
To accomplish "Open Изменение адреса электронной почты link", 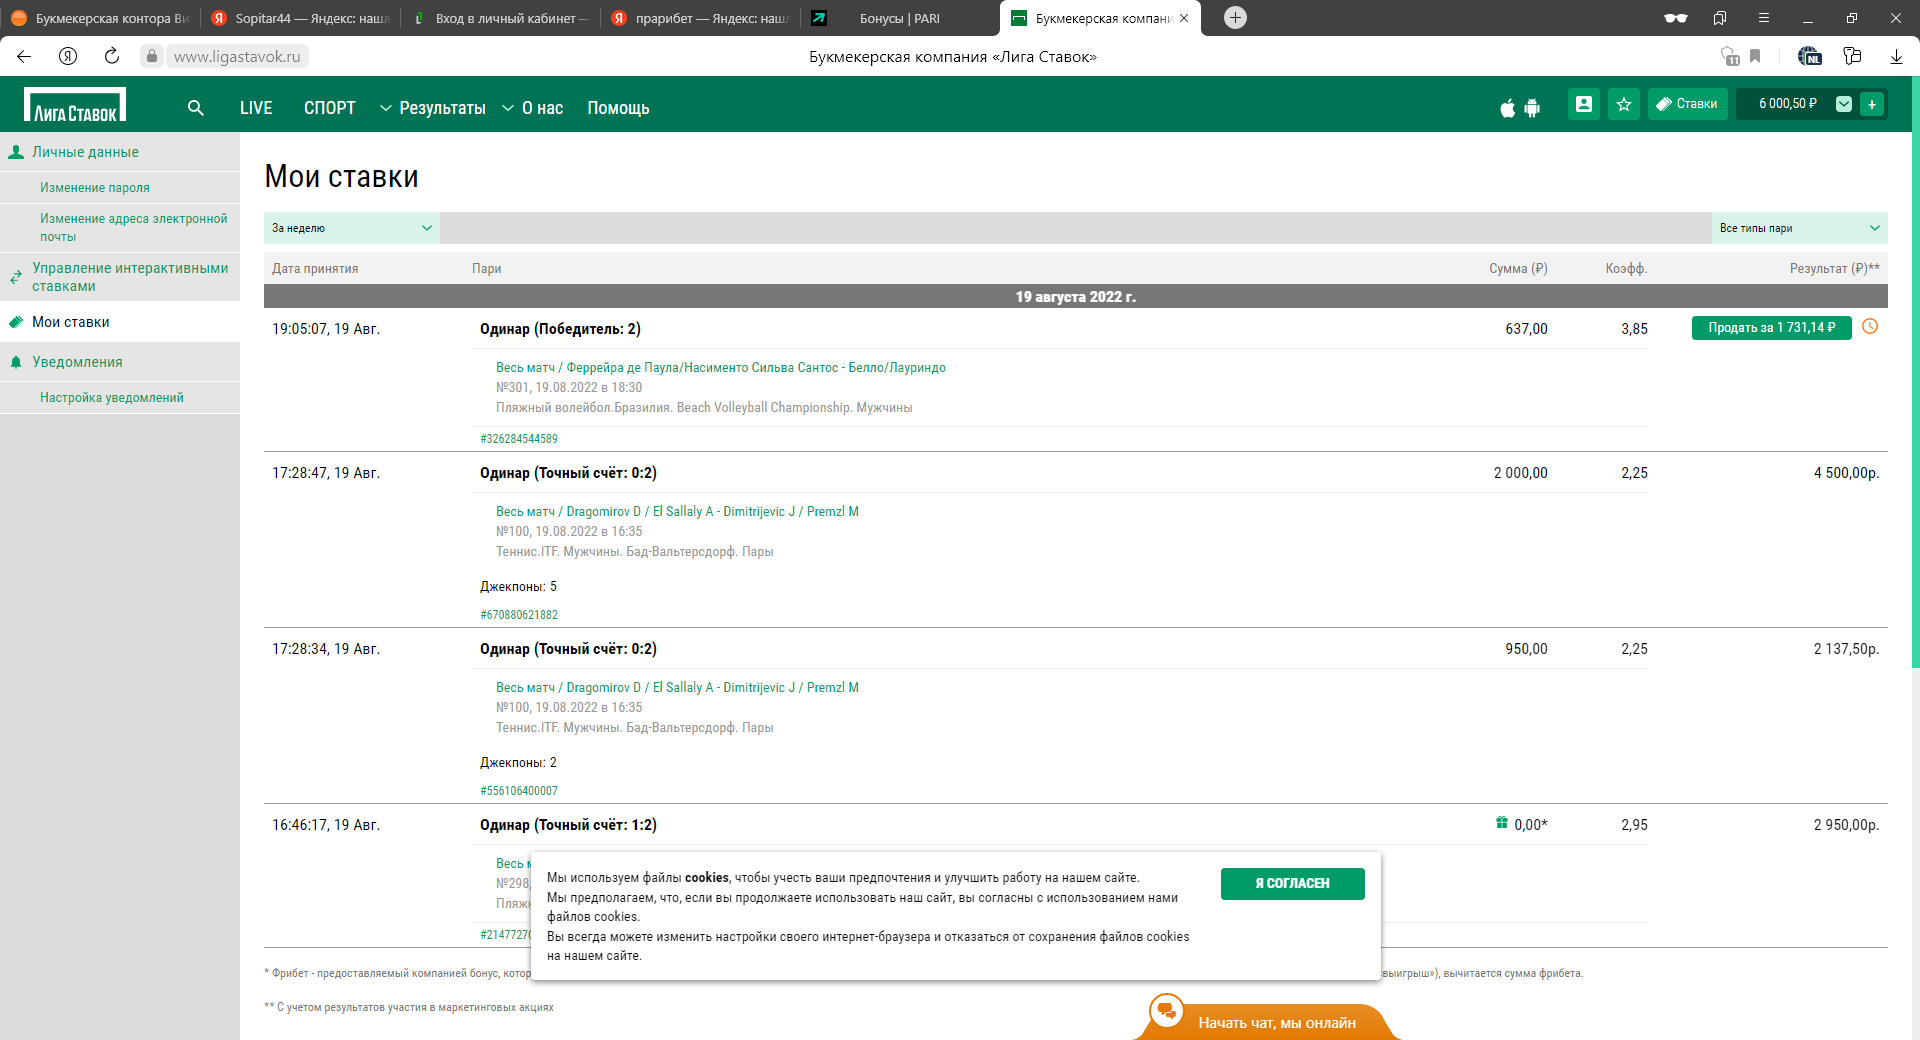I will pyautogui.click(x=134, y=228).
